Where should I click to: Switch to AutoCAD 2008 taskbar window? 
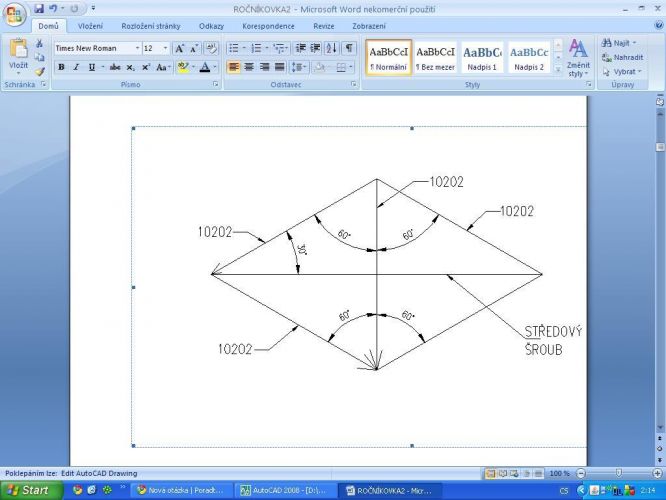click(x=286, y=491)
